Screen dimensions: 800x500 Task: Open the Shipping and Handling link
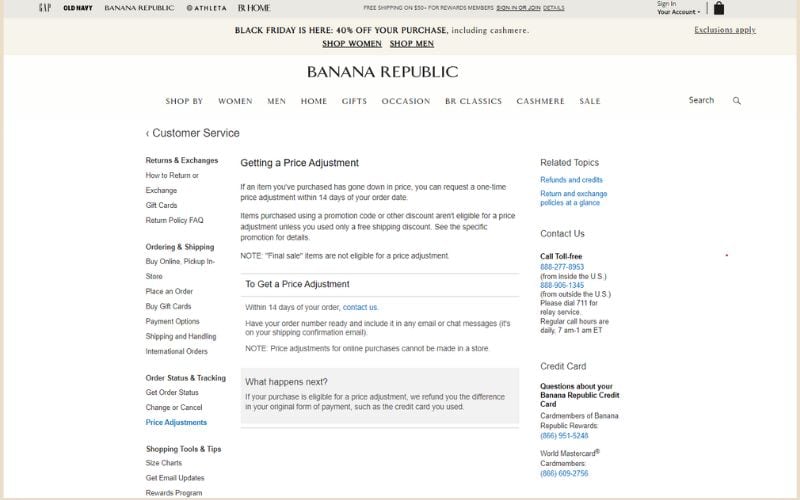coord(181,337)
